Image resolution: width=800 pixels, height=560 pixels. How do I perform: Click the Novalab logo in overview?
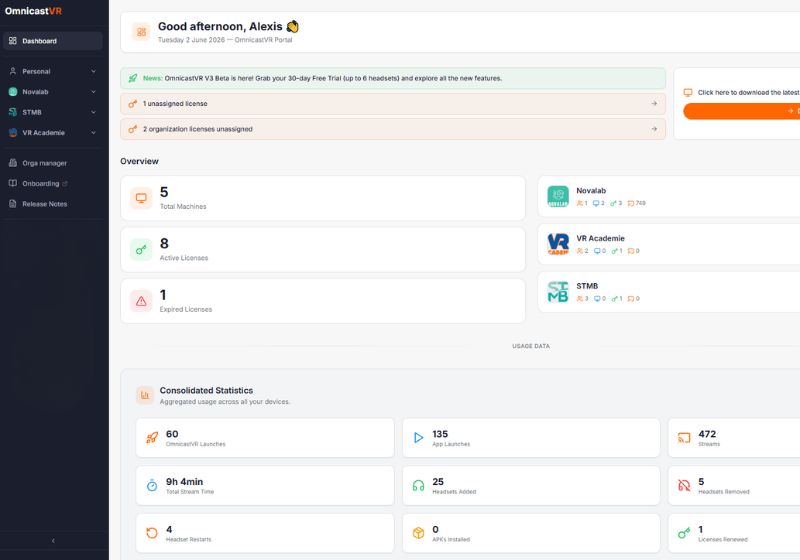click(558, 196)
